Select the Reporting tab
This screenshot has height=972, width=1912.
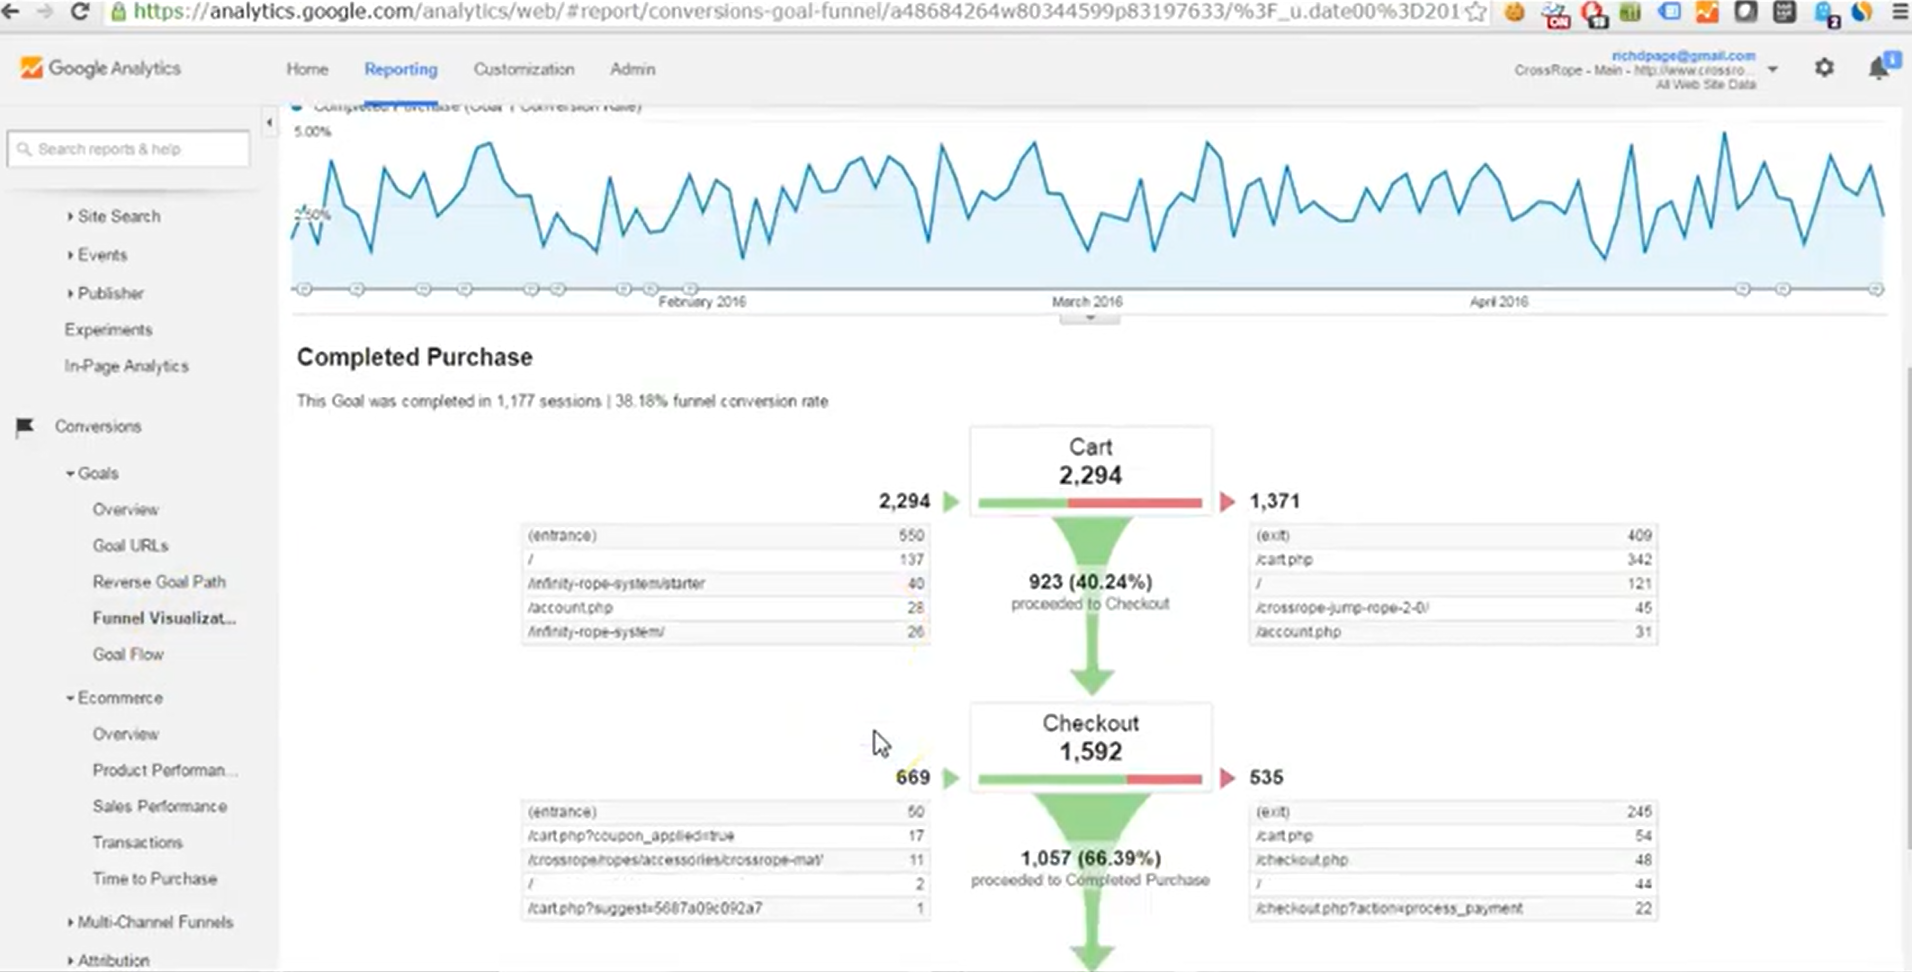400,69
